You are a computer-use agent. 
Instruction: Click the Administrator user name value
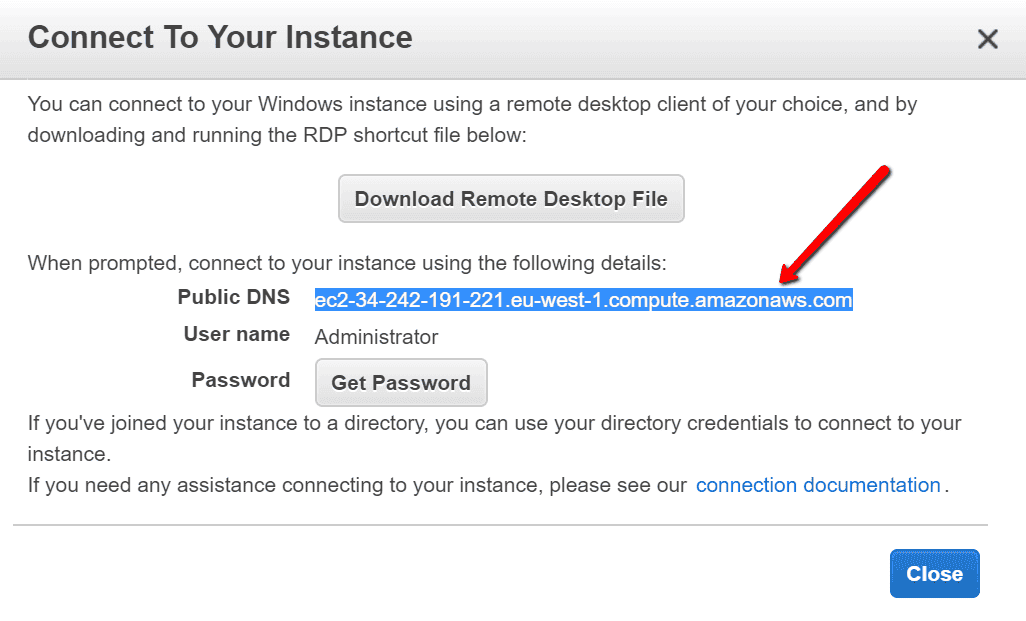coord(376,337)
